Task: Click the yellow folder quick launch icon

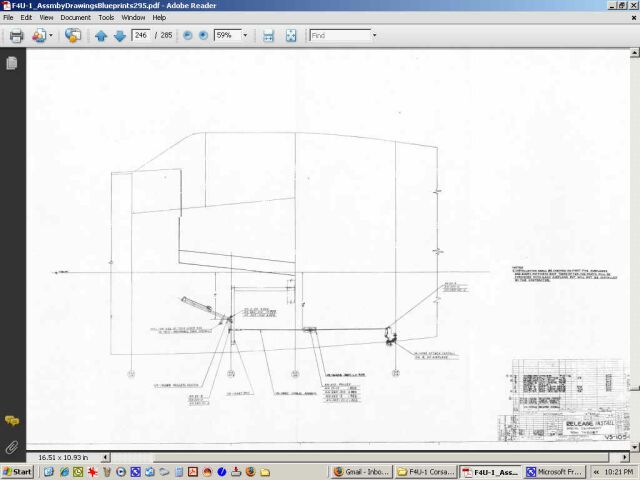Action: pyautogui.click(x=265, y=472)
